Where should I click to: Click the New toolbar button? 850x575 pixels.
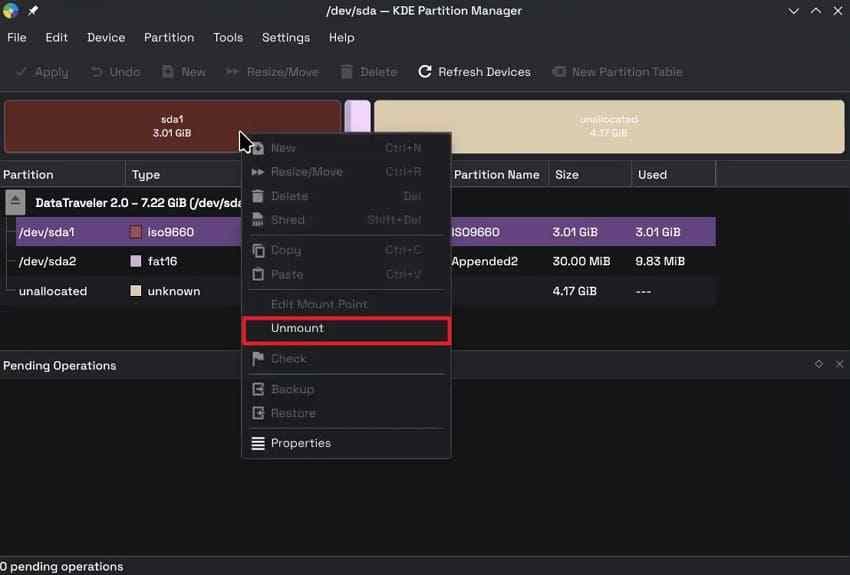[184, 72]
